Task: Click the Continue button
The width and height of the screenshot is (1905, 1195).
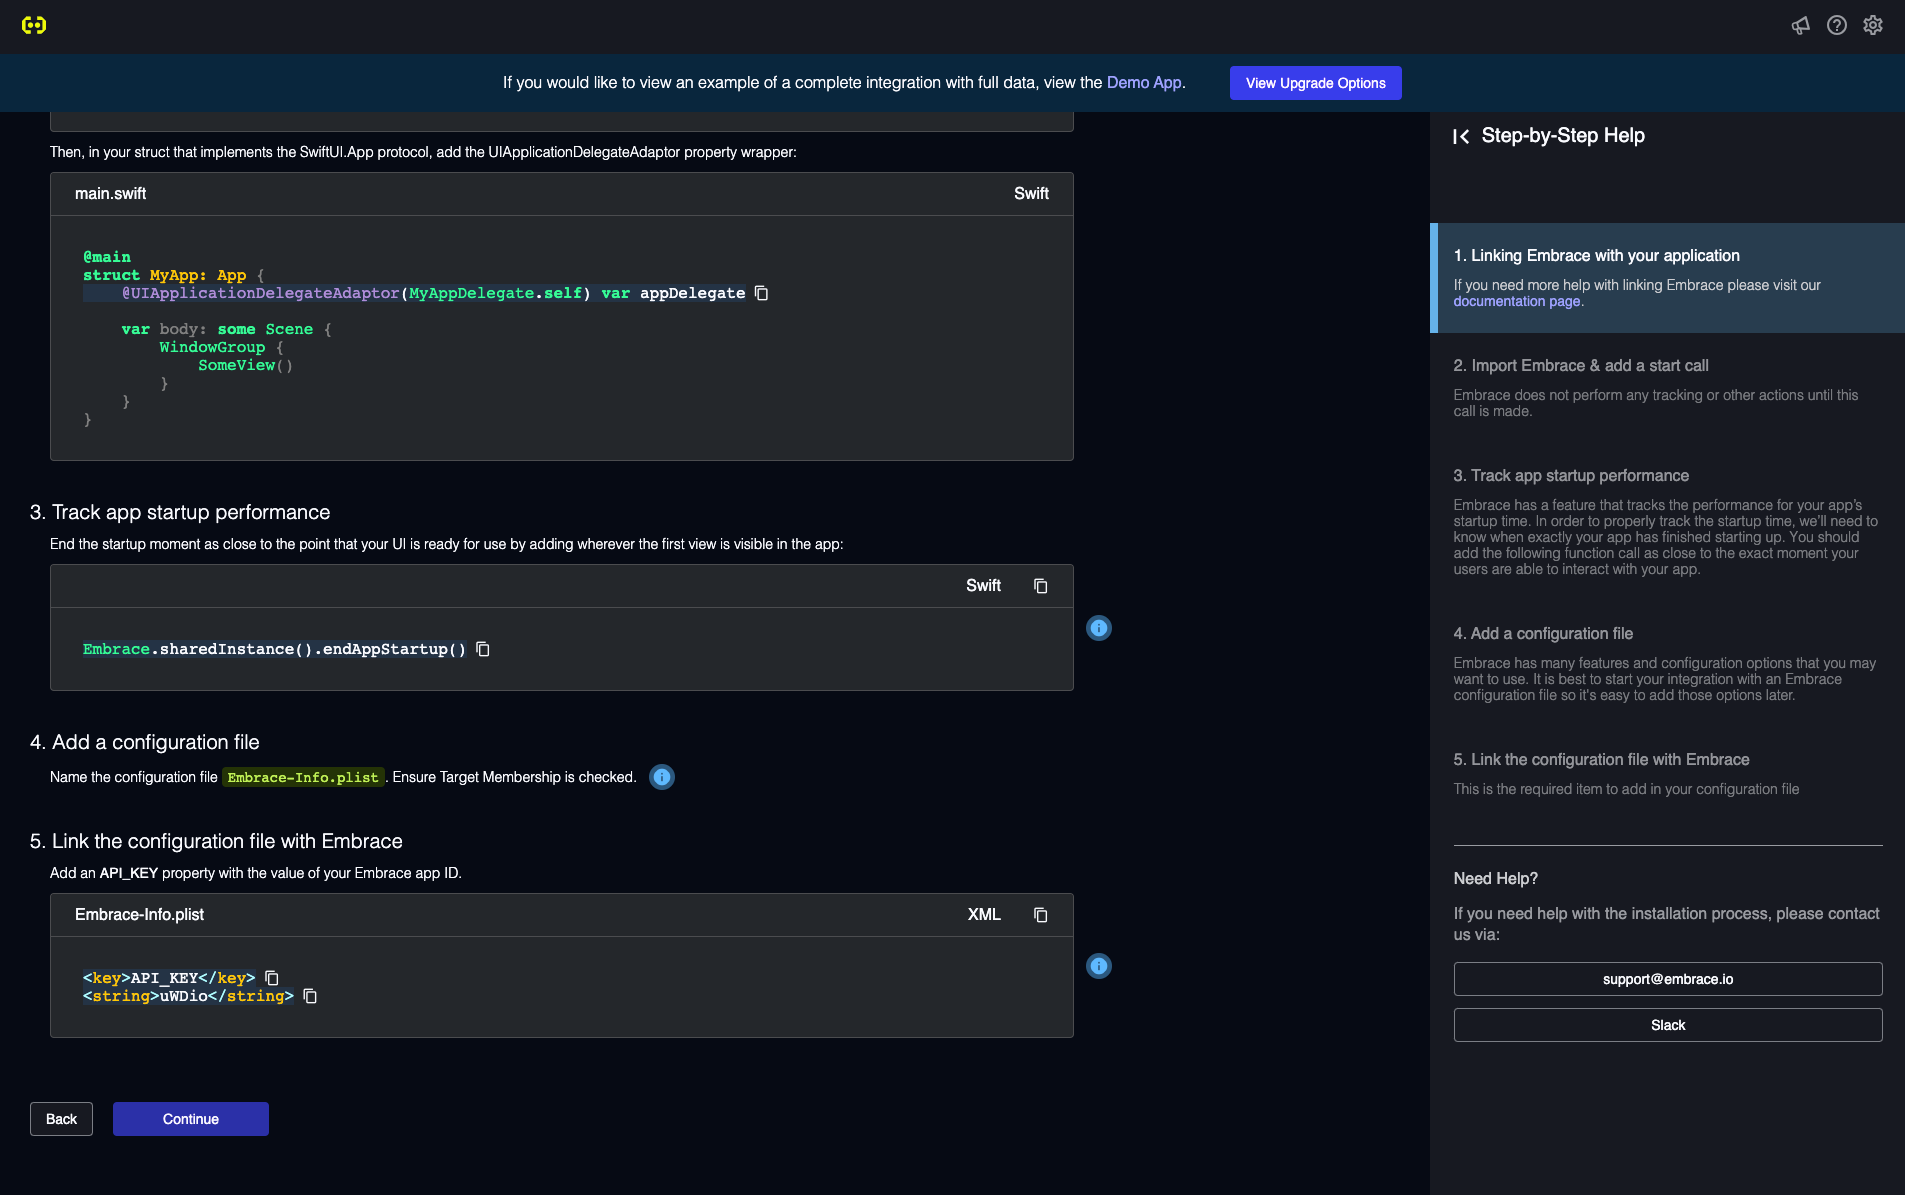Action: click(190, 1119)
